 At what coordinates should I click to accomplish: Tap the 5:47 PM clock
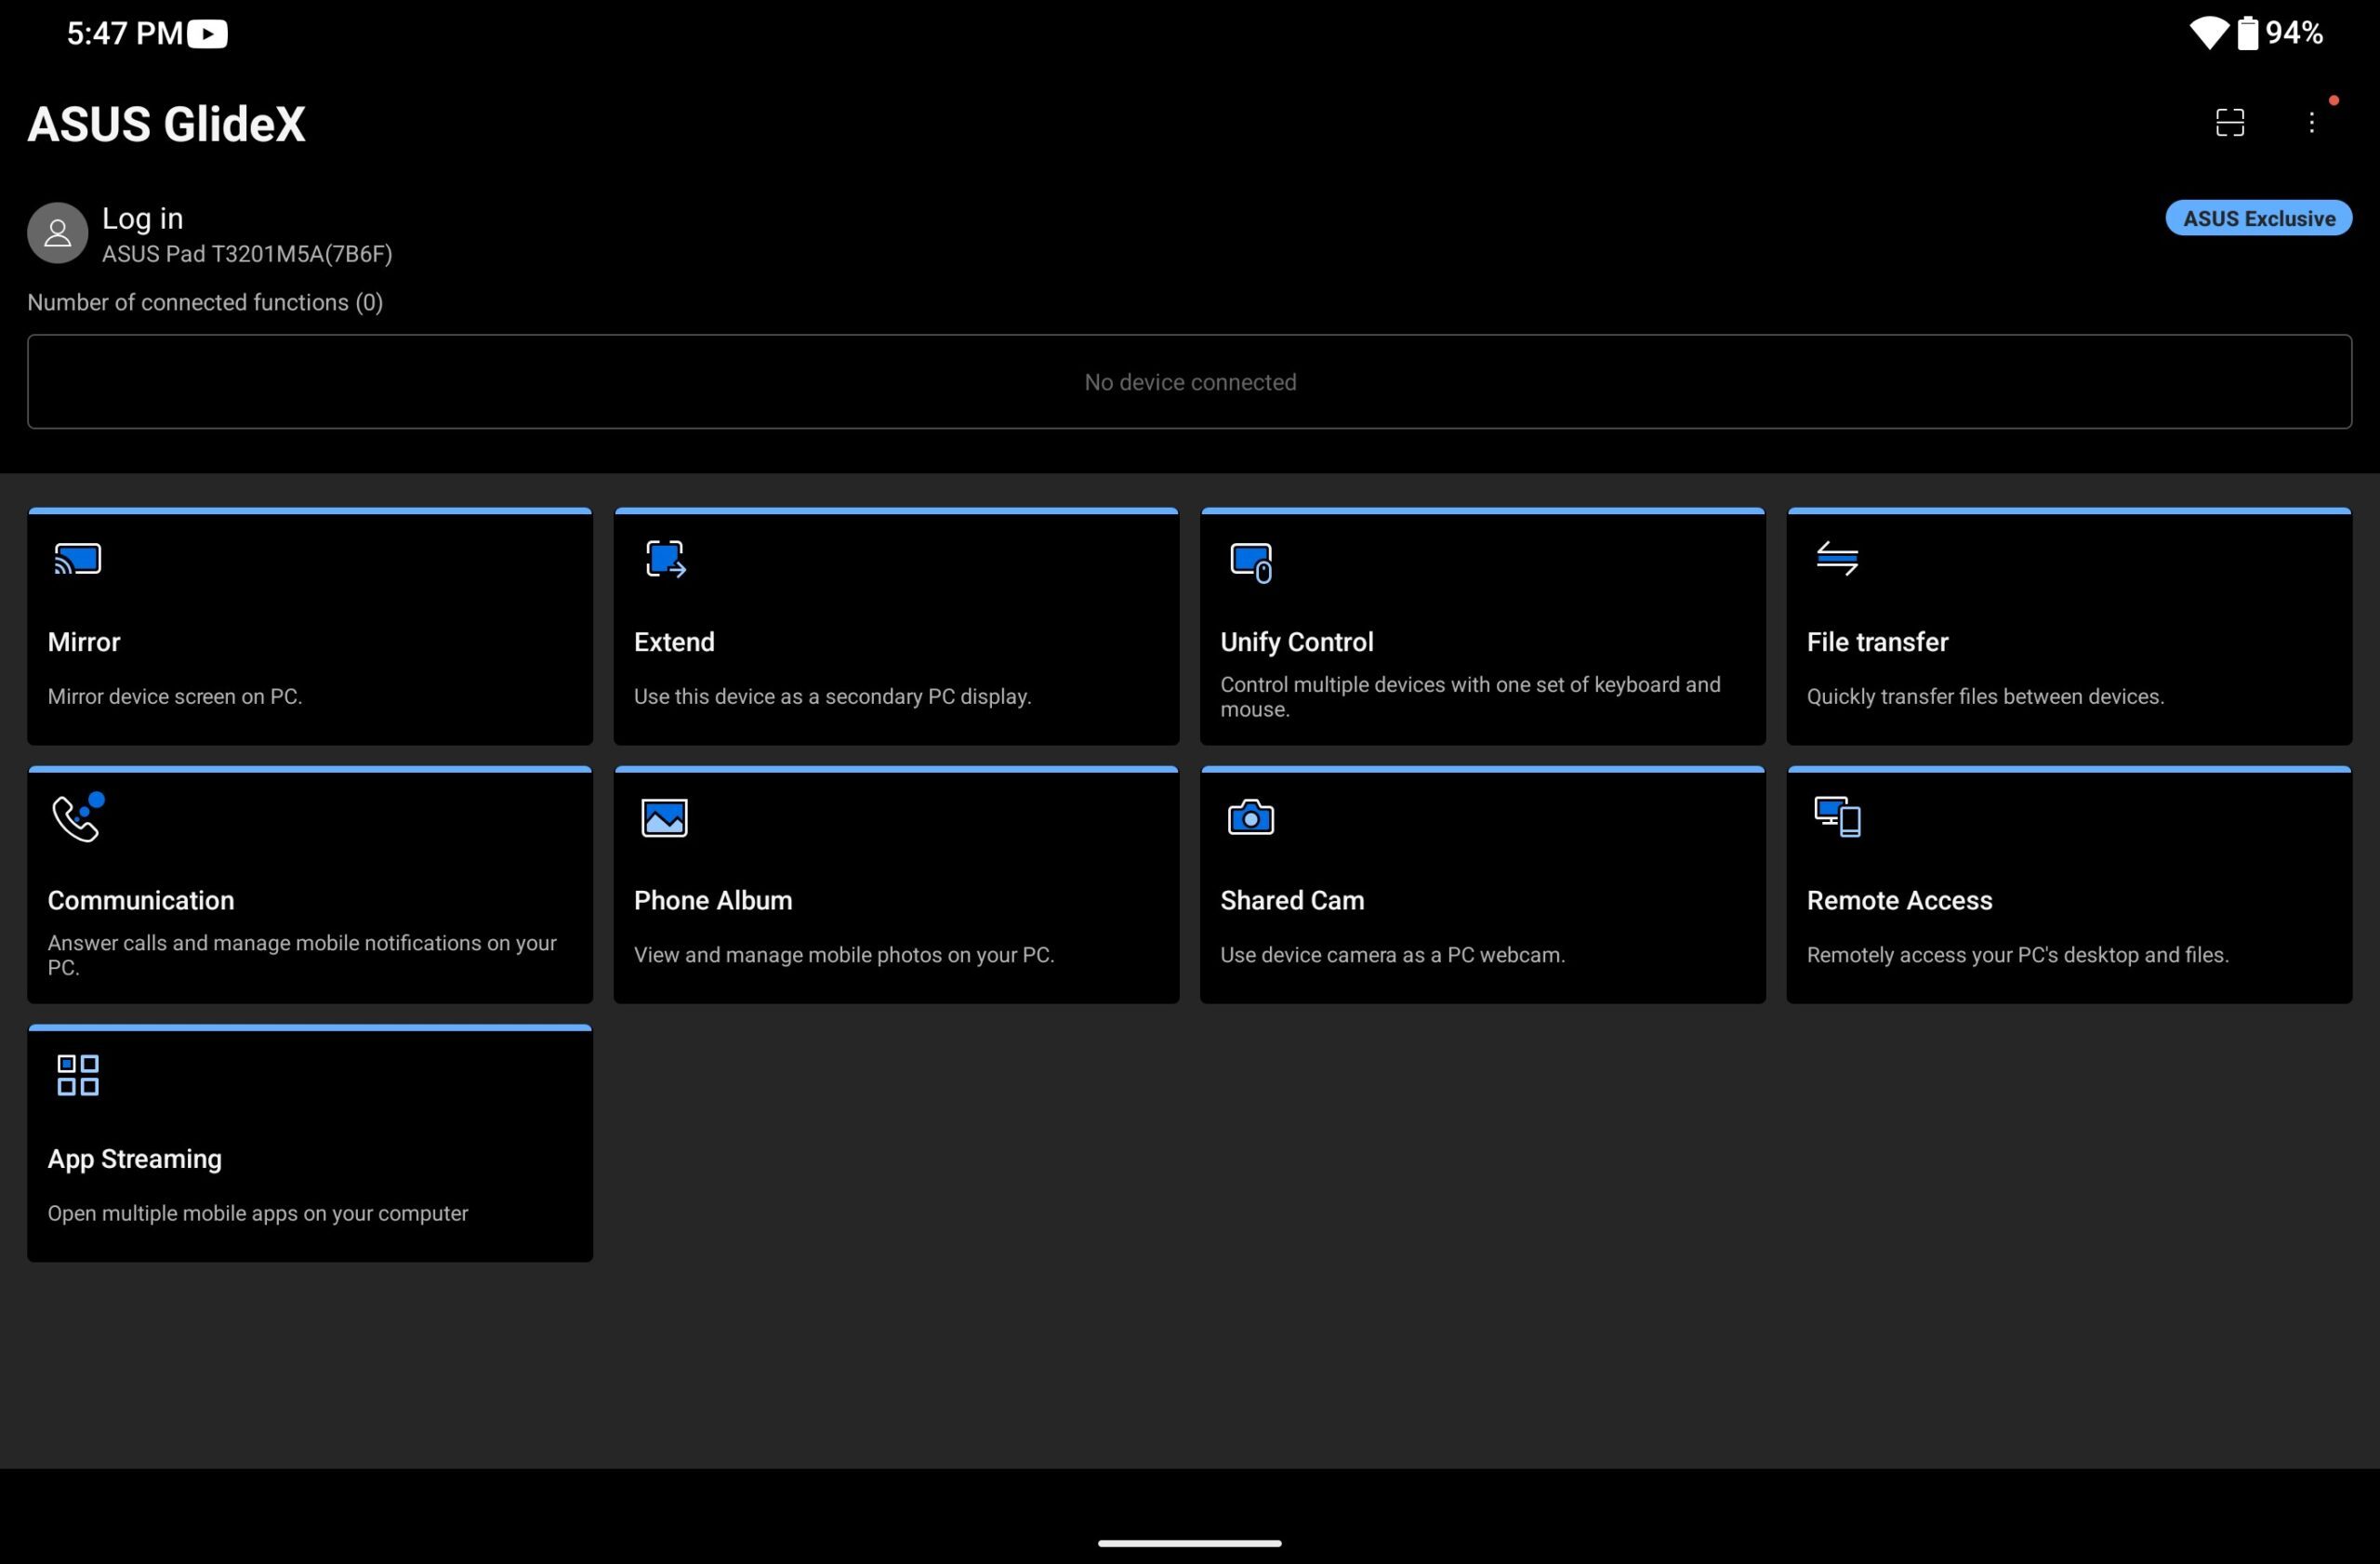(x=125, y=33)
